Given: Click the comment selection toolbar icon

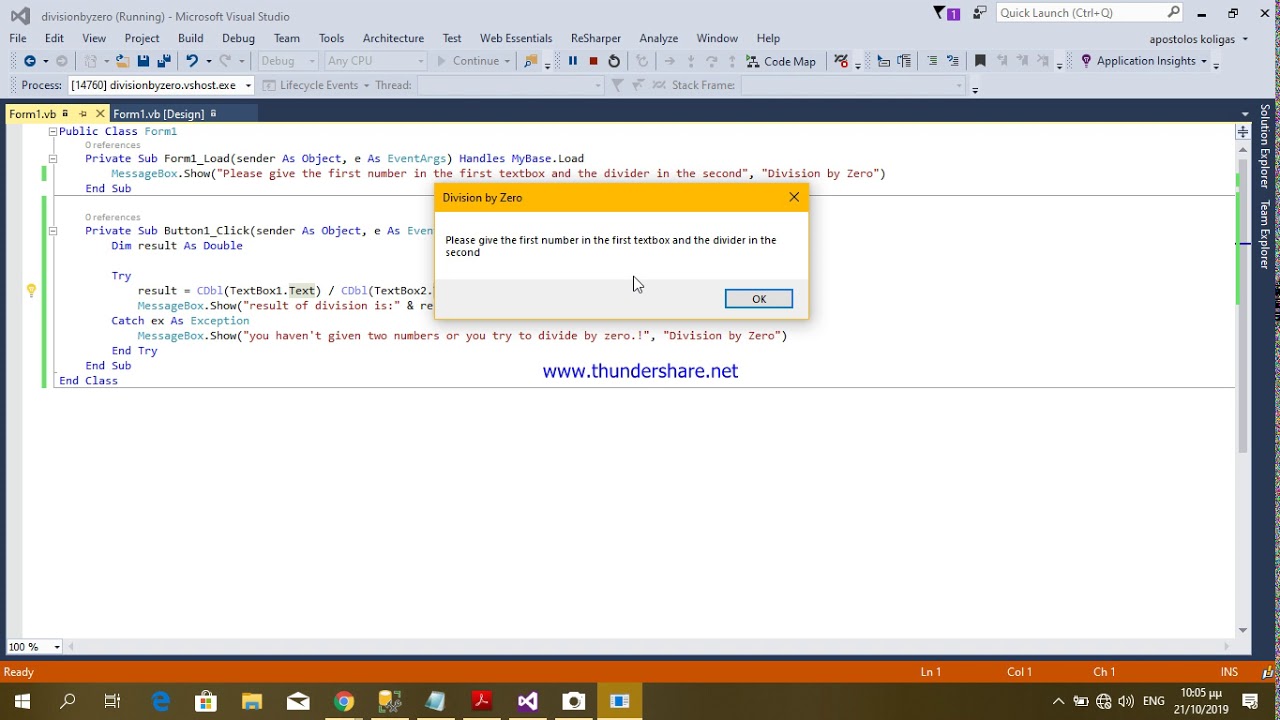Looking at the screenshot, I should [x=932, y=61].
